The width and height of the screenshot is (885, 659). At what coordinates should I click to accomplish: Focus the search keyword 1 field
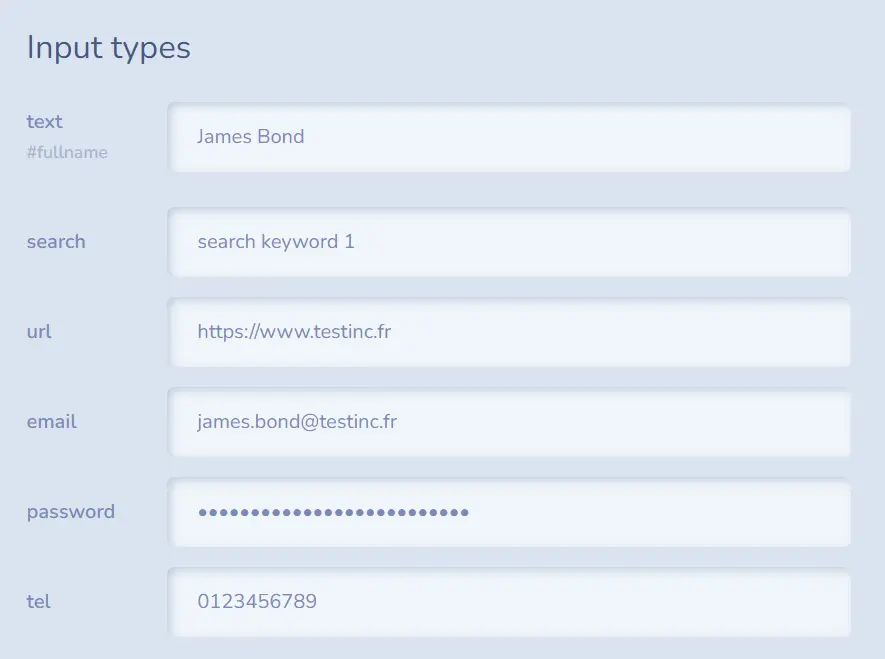coord(509,242)
